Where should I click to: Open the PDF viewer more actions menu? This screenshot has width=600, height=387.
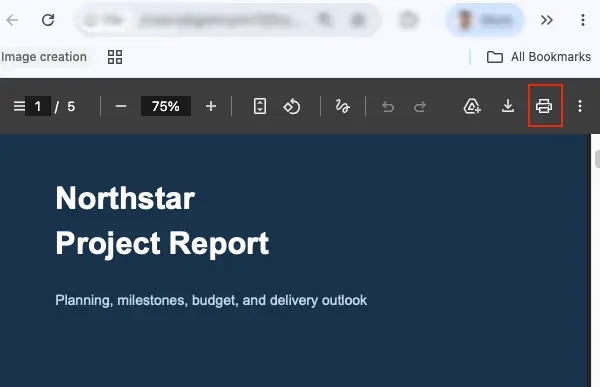click(x=580, y=106)
